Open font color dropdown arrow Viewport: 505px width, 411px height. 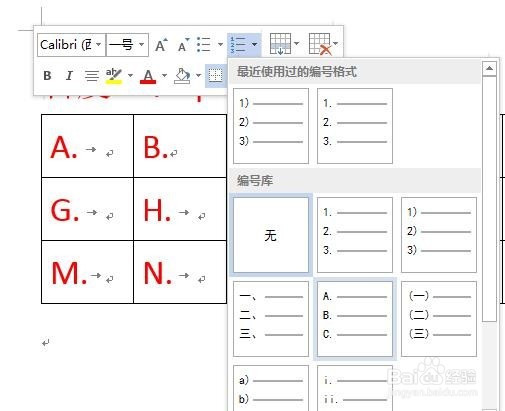pyautogui.click(x=164, y=76)
